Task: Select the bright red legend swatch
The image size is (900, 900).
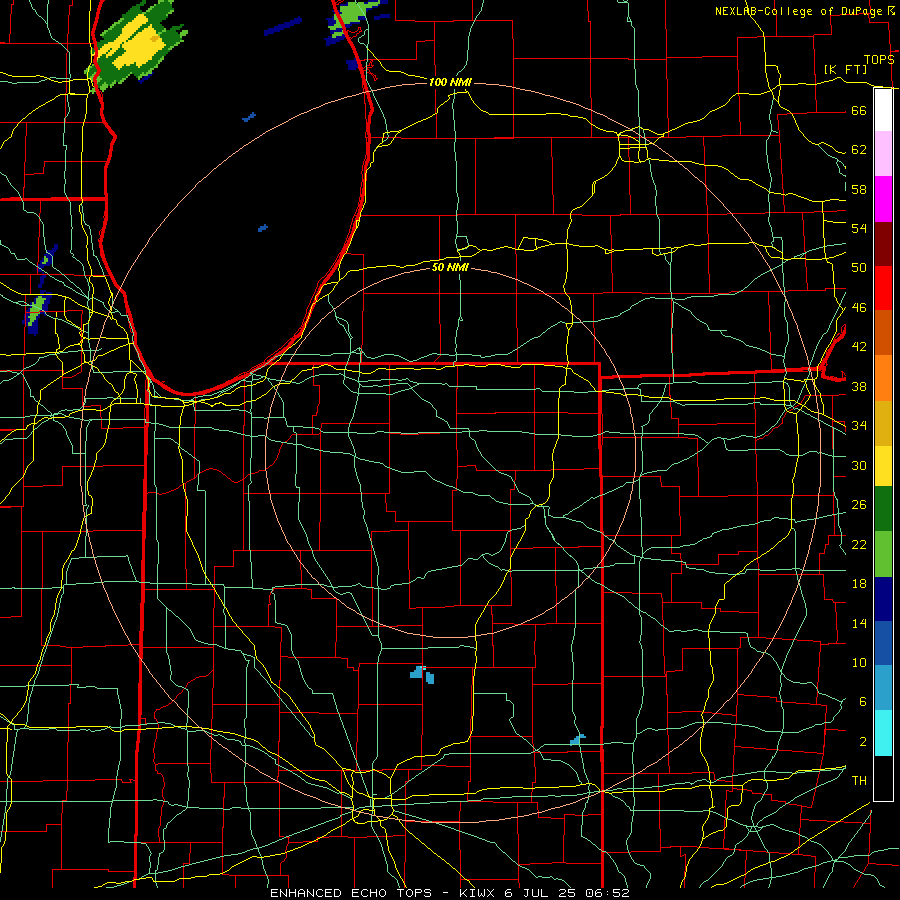Action: click(883, 288)
